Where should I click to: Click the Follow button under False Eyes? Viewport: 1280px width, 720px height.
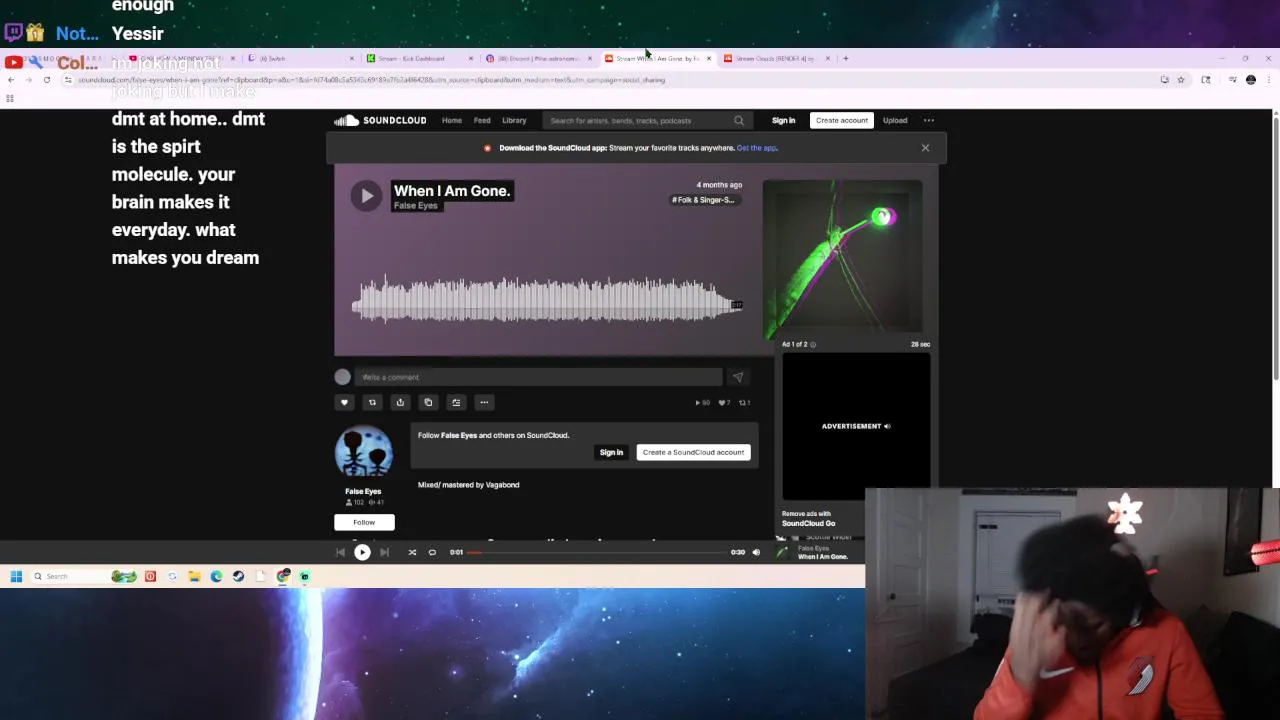(x=364, y=522)
